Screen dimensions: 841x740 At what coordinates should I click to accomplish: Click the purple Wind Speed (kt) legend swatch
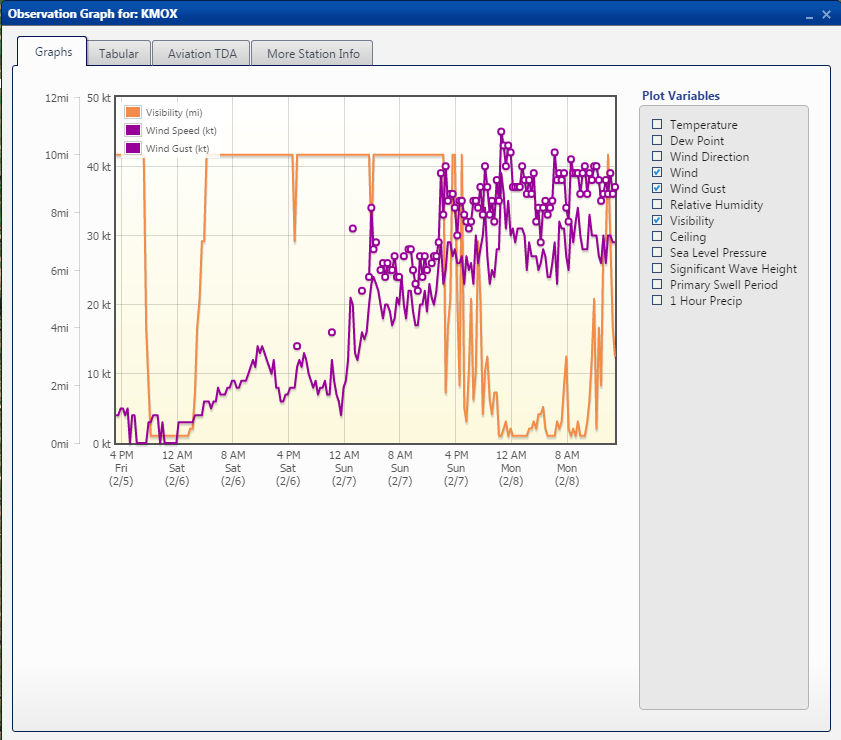point(132,130)
